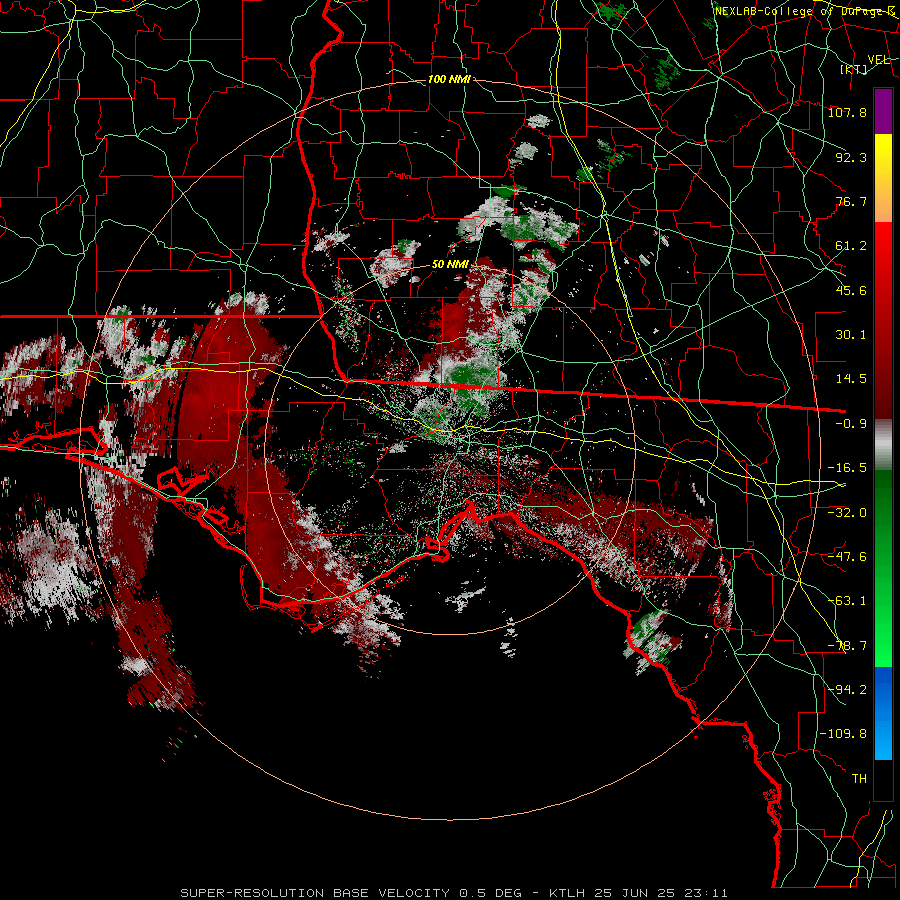900x900 pixels.
Task: Click the -32.0 velocity scale value
Action: click(x=847, y=513)
